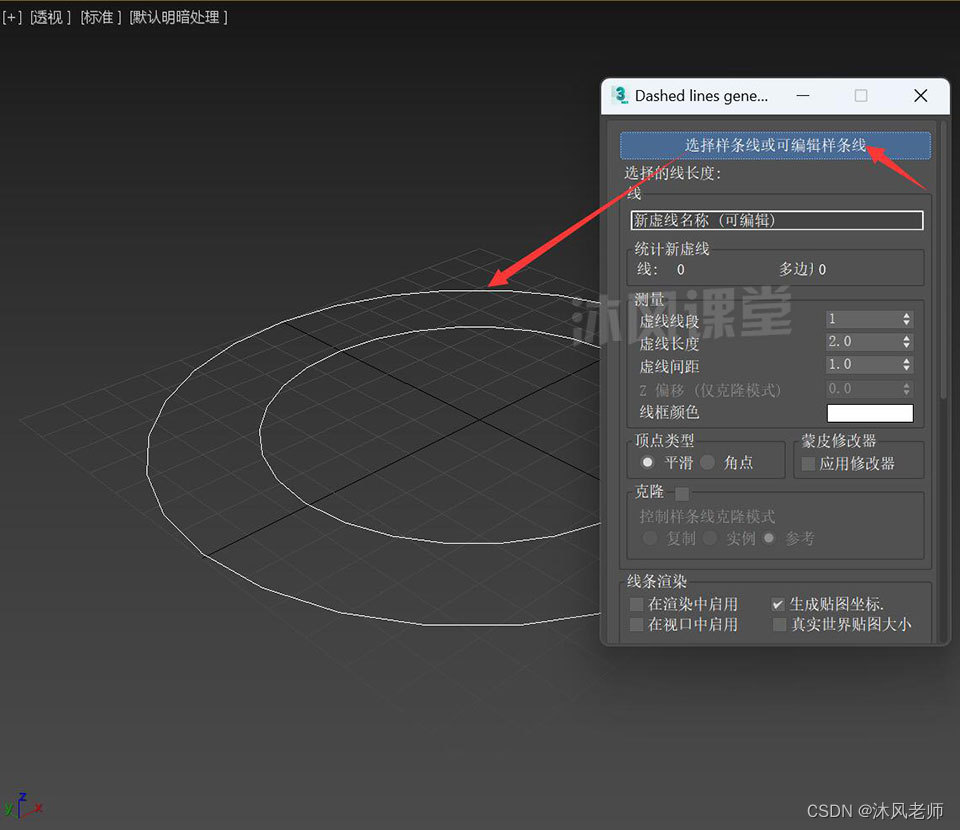Click the 选择的线长度 label text

pos(672,173)
